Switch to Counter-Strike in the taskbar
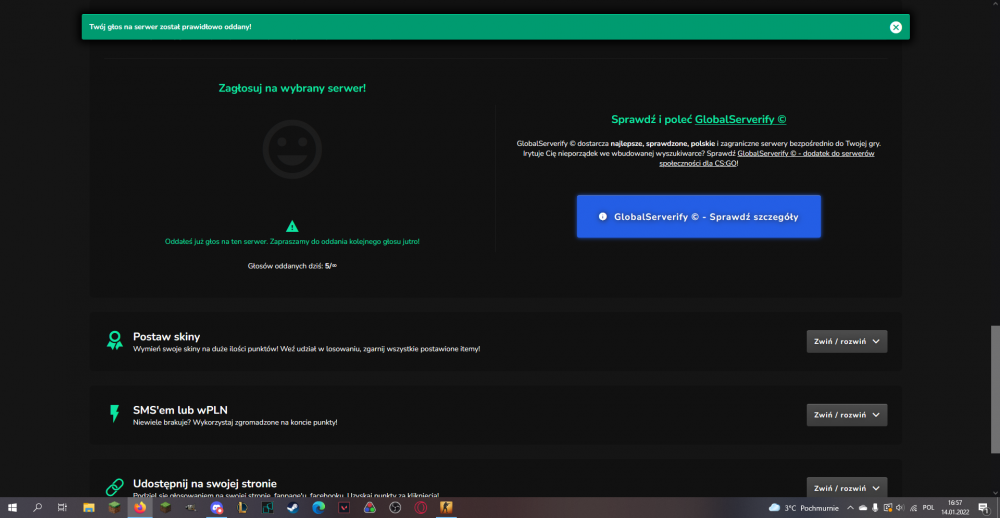Viewport: 1000px width, 518px height. click(x=446, y=508)
